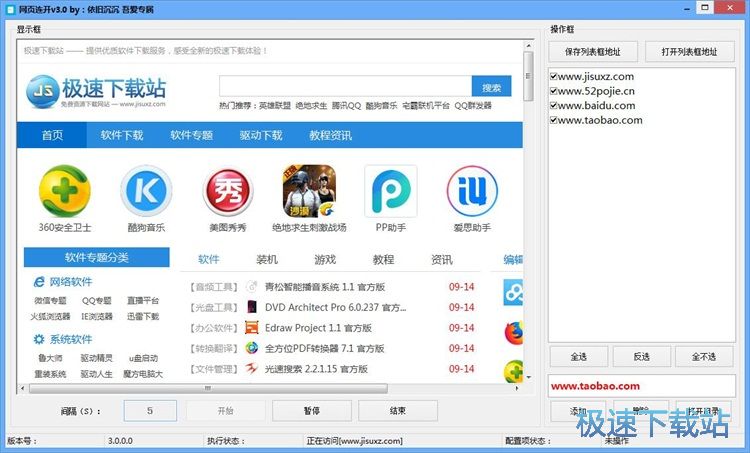This screenshot has height=453, width=750.
Task: Open the 教程资讯 navigation tab
Action: pos(331,135)
